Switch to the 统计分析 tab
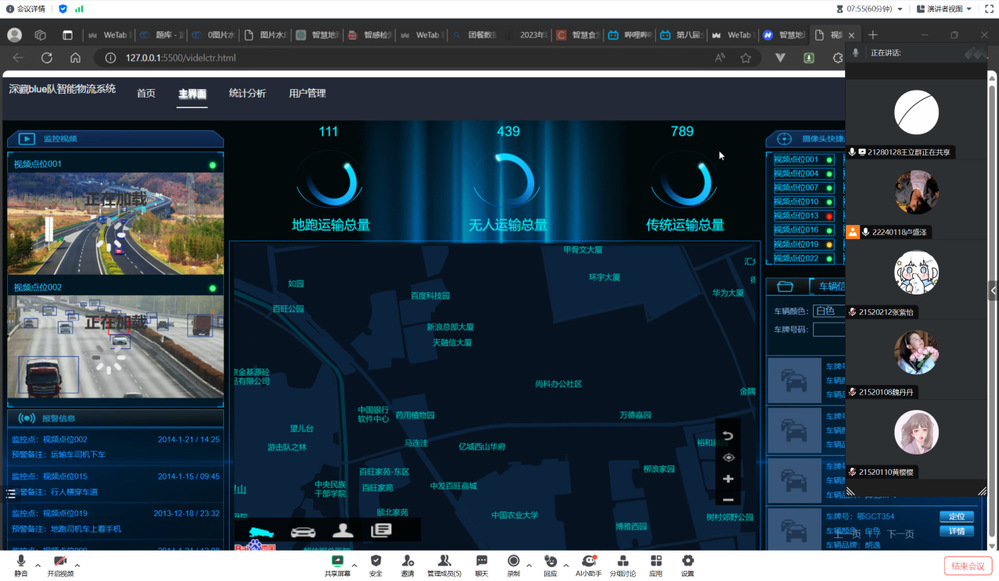 [247, 94]
